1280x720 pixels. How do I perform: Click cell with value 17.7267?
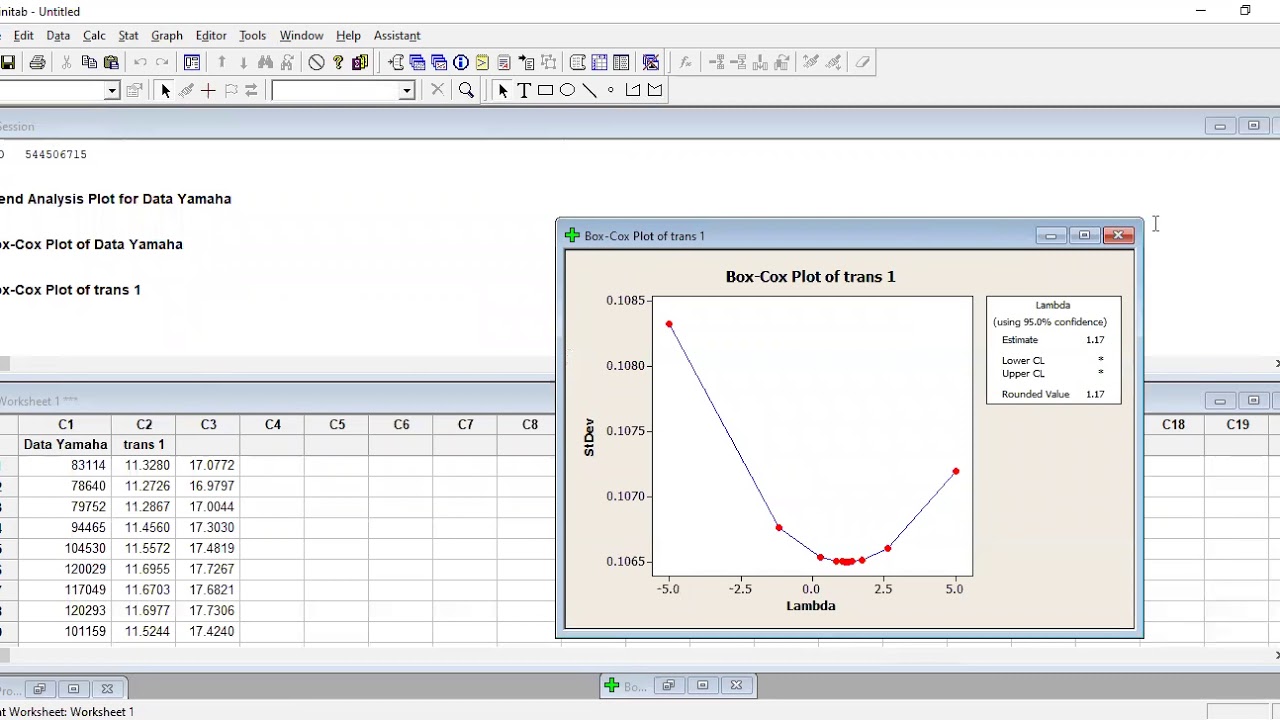(x=208, y=569)
